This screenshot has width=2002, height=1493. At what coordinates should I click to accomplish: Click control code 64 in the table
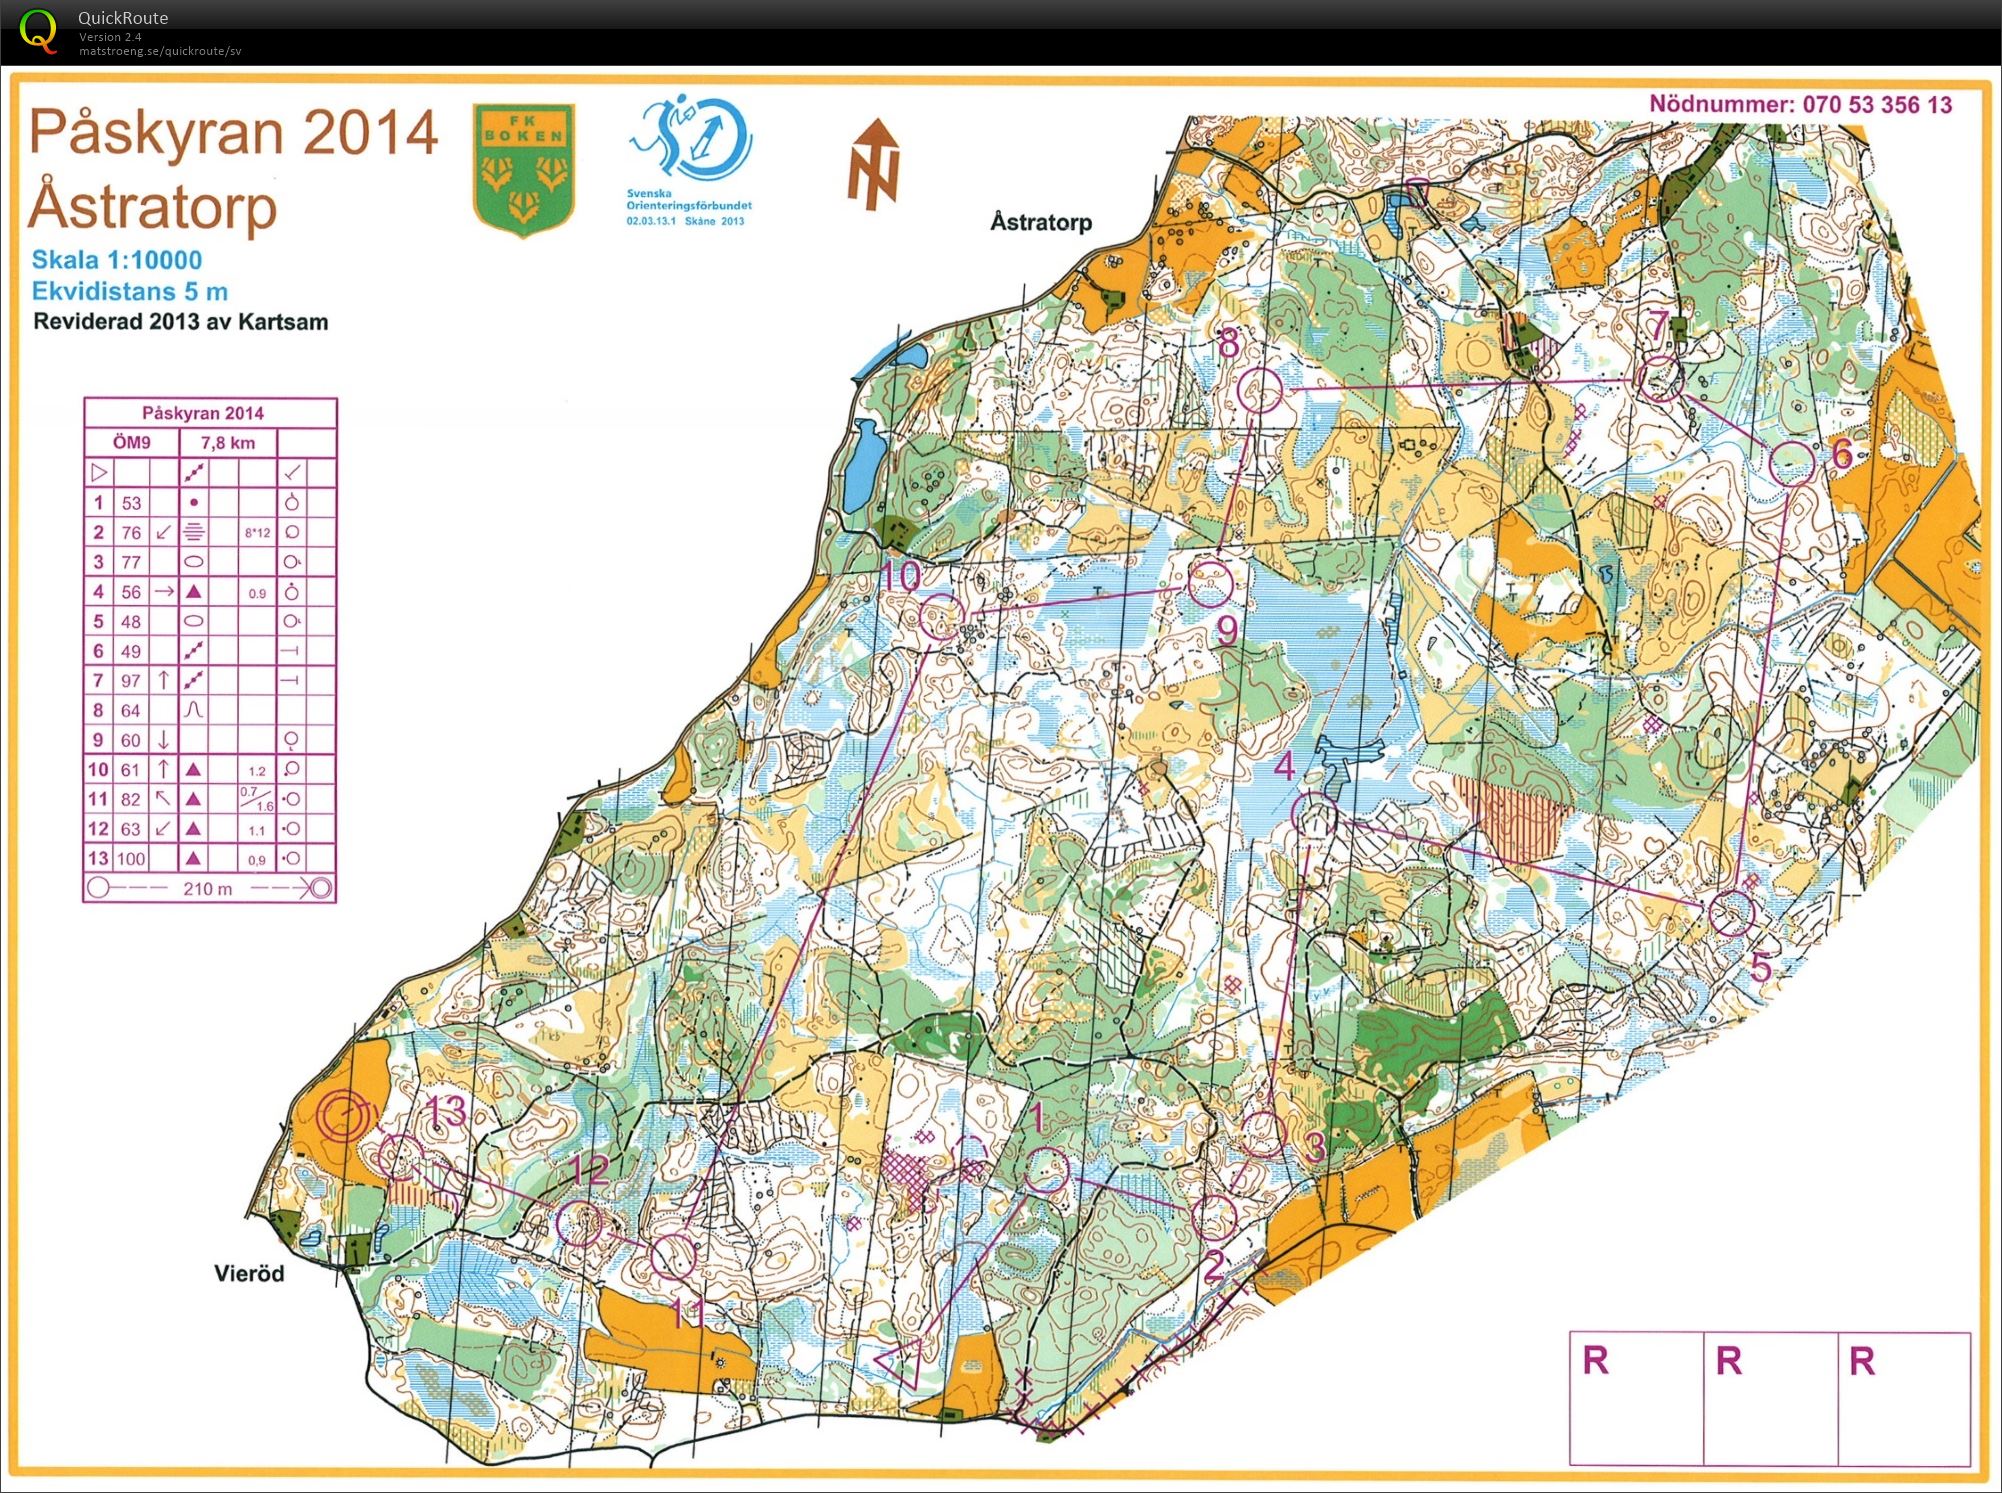point(132,711)
